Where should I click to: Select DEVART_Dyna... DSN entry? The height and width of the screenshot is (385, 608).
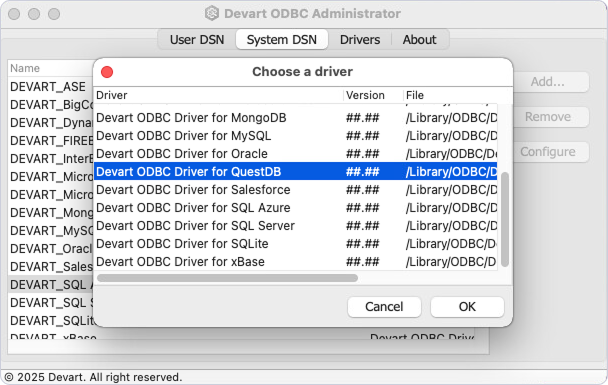click(51, 123)
